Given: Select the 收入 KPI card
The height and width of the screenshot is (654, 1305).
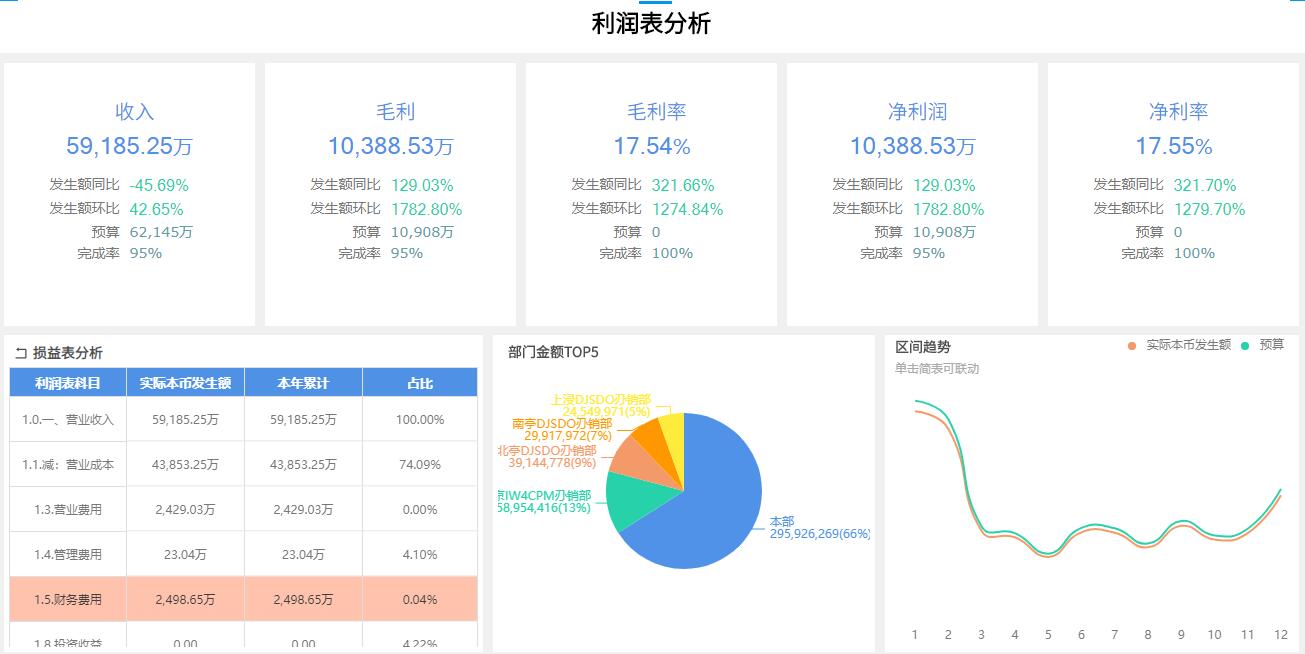Looking at the screenshot, I should (130, 192).
